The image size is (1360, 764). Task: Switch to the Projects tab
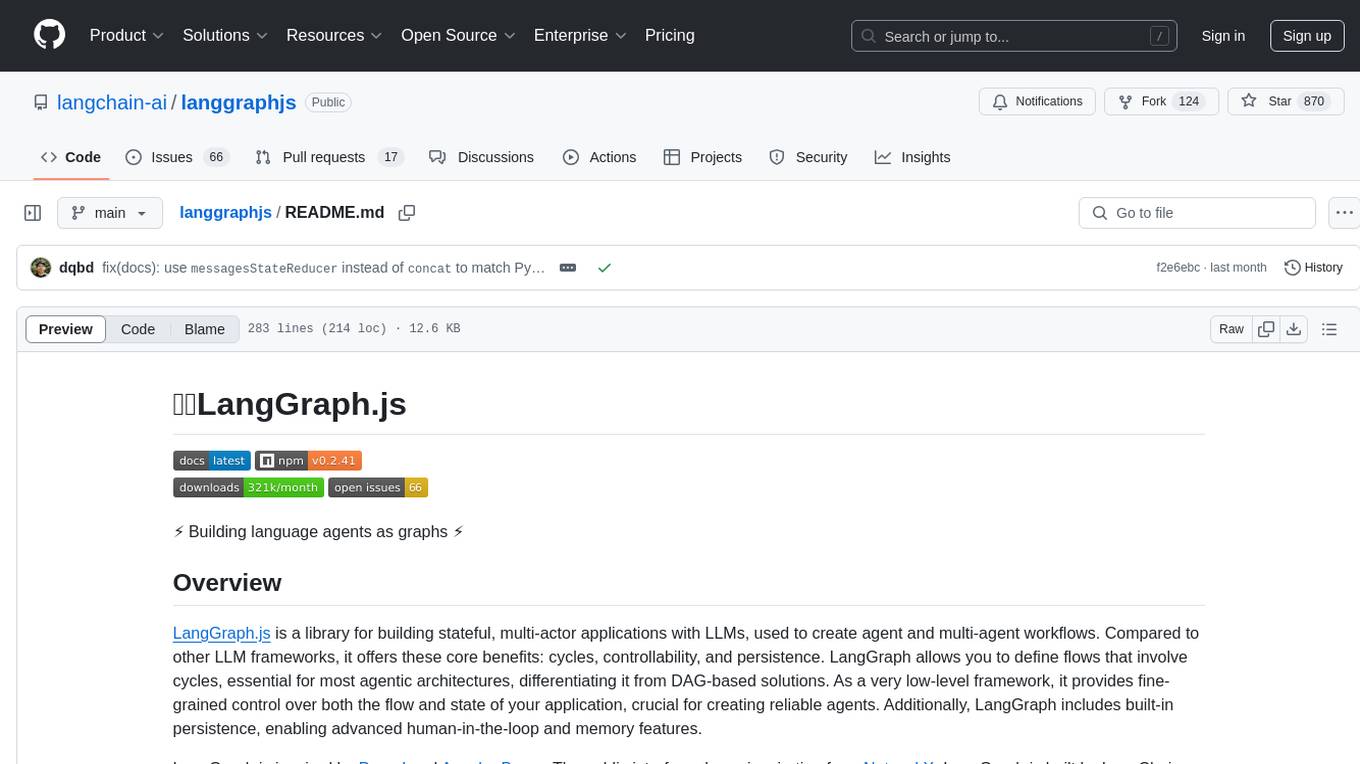tap(702, 157)
